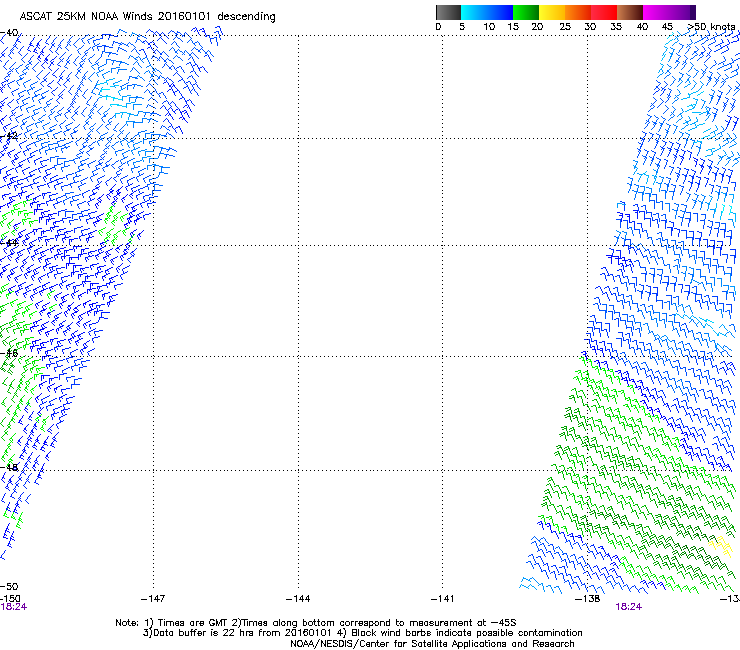740x650 pixels.
Task: Click the -138 longitude axis label
Action: [x=587, y=599]
